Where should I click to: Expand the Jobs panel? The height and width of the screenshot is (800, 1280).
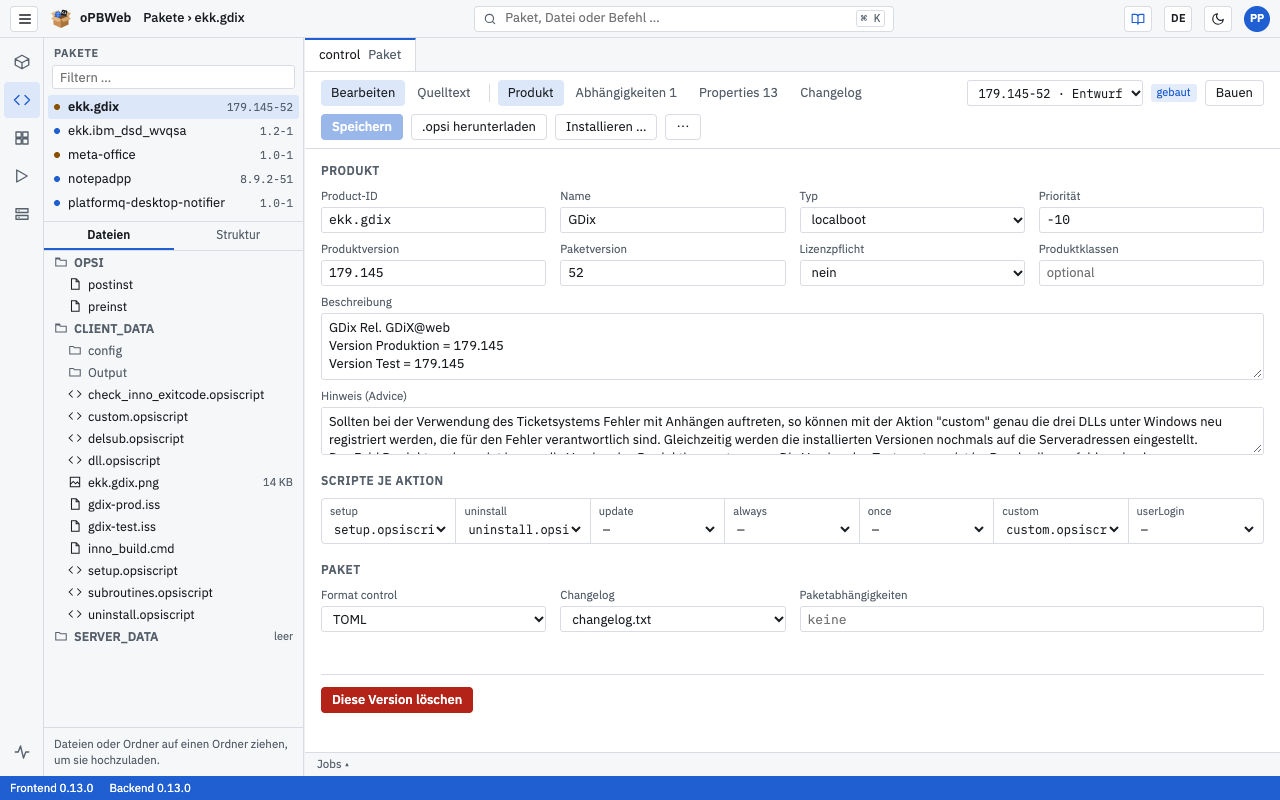pyautogui.click(x=333, y=764)
